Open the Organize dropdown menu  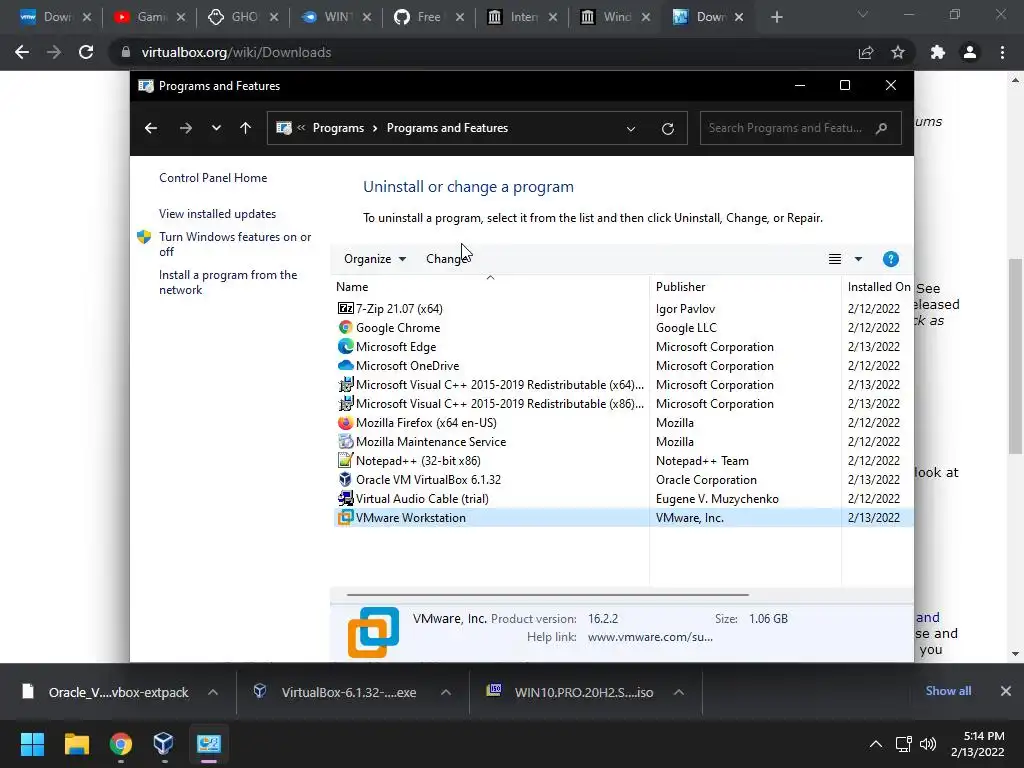pyautogui.click(x=375, y=259)
